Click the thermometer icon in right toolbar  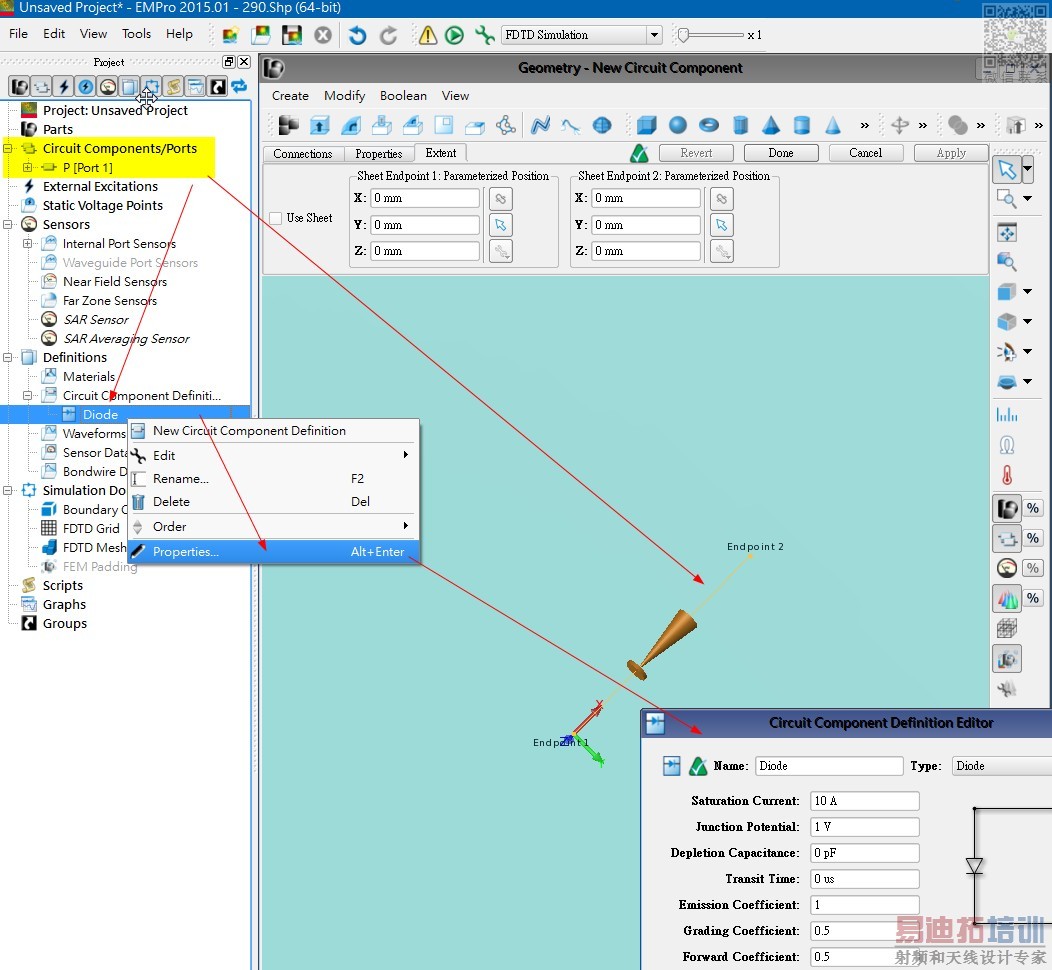click(x=1007, y=475)
